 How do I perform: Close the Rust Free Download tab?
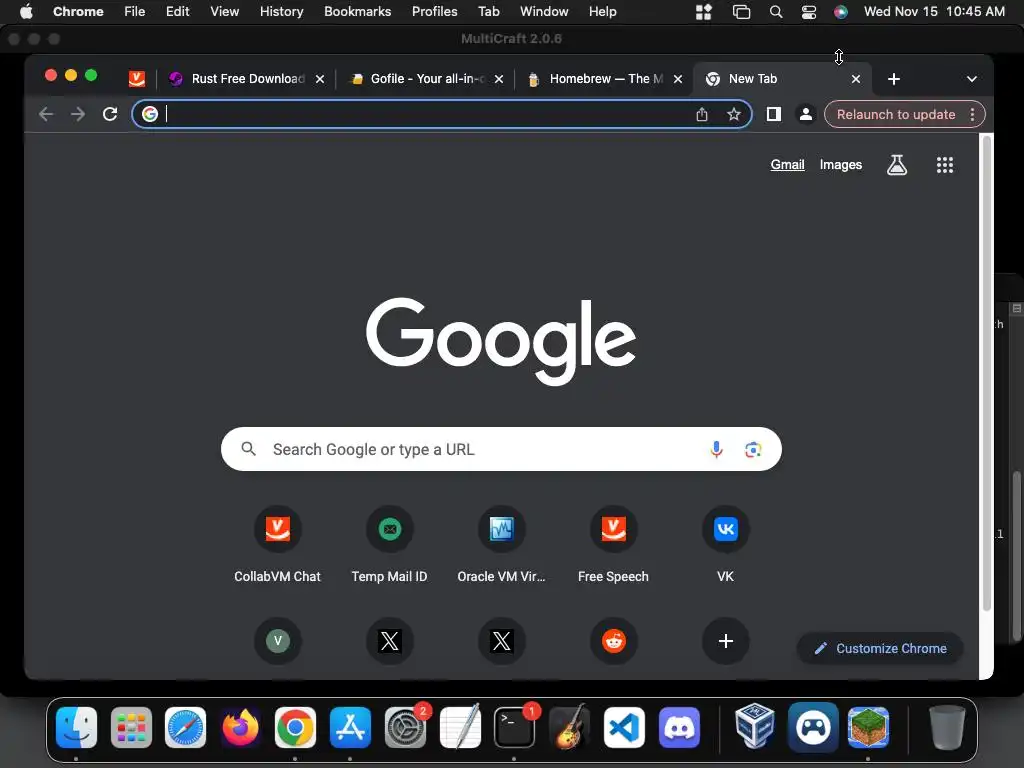(x=320, y=79)
